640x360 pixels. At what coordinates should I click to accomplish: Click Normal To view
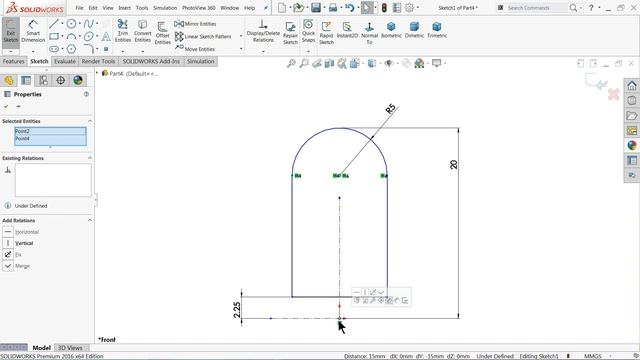click(x=369, y=33)
